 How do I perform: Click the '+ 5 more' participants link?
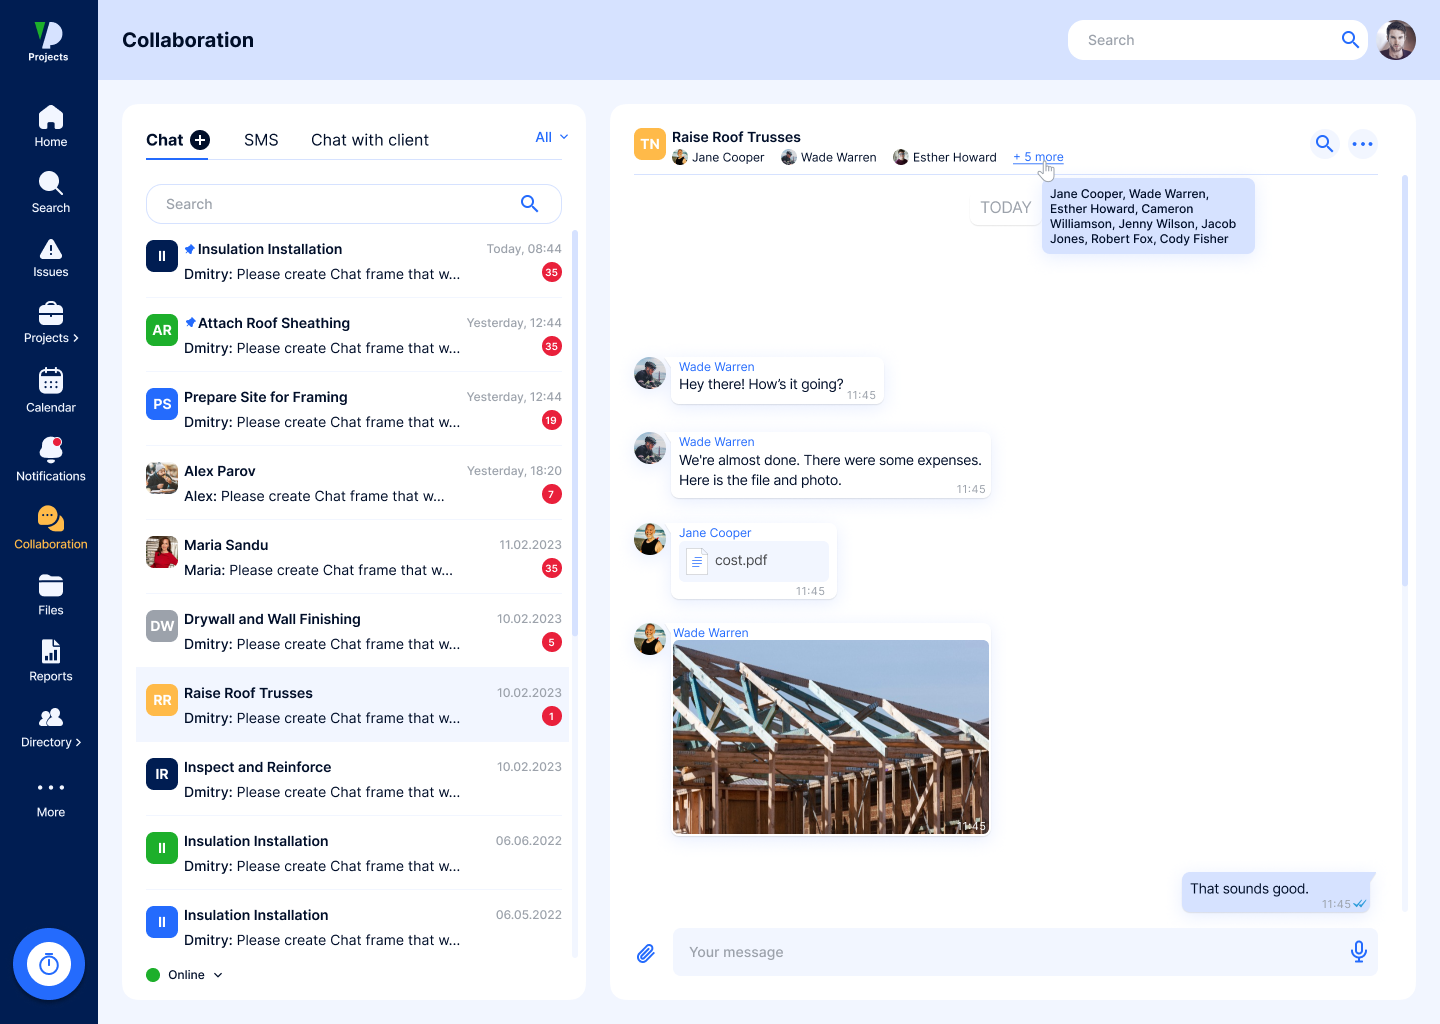pyautogui.click(x=1038, y=157)
